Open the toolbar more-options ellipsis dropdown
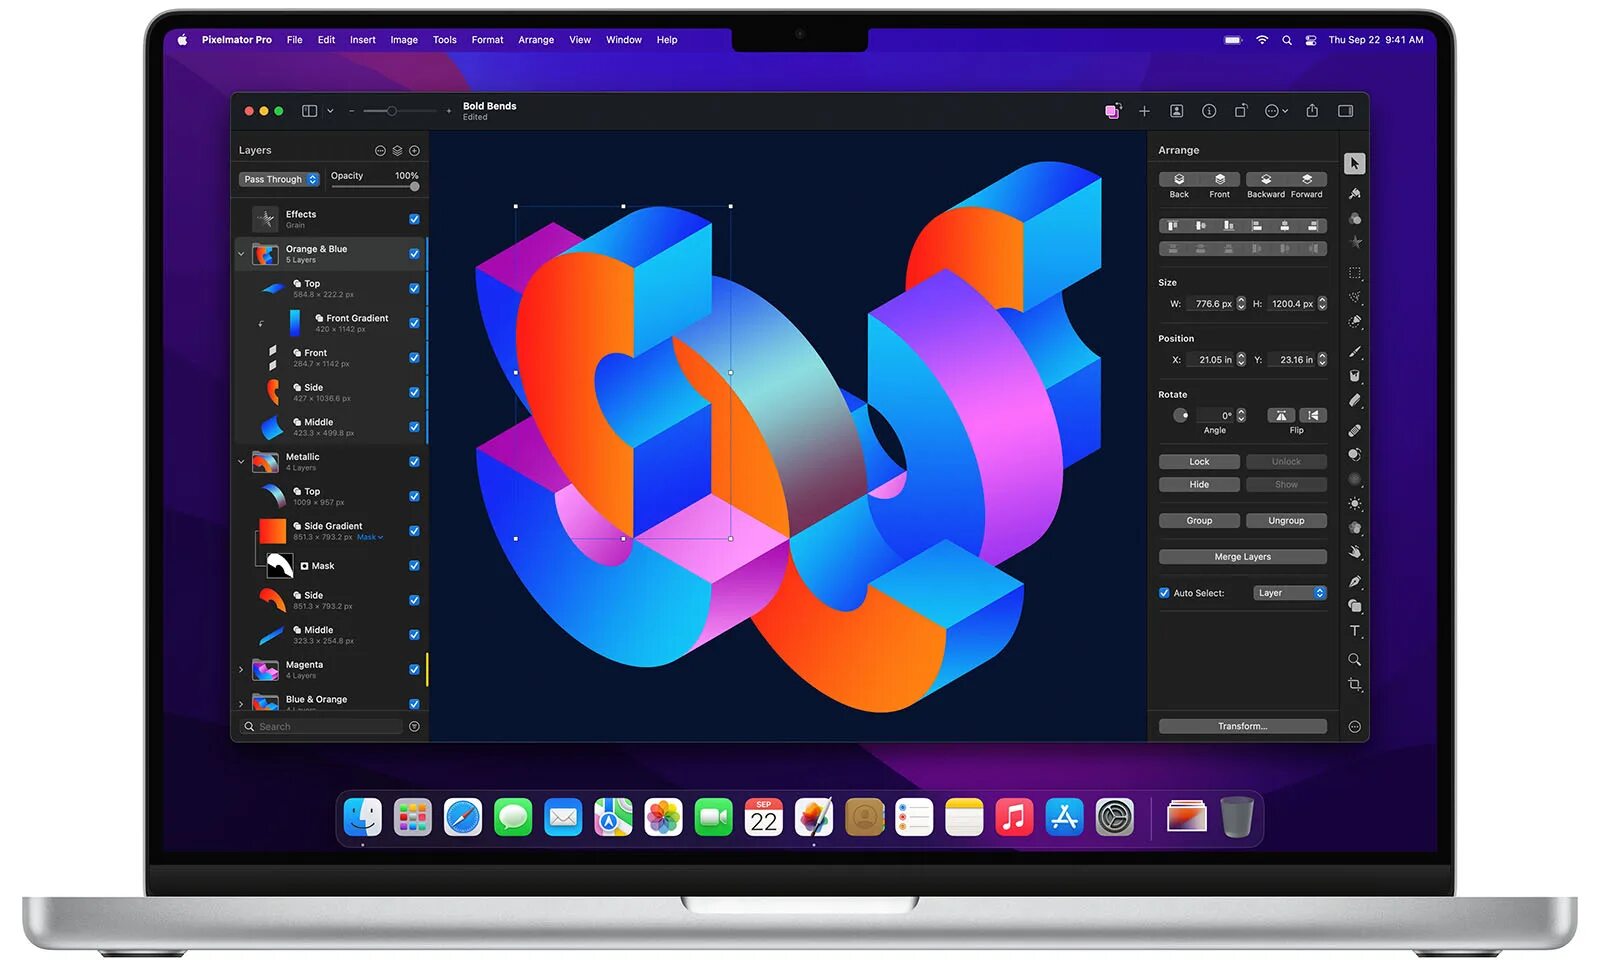 1276,111
